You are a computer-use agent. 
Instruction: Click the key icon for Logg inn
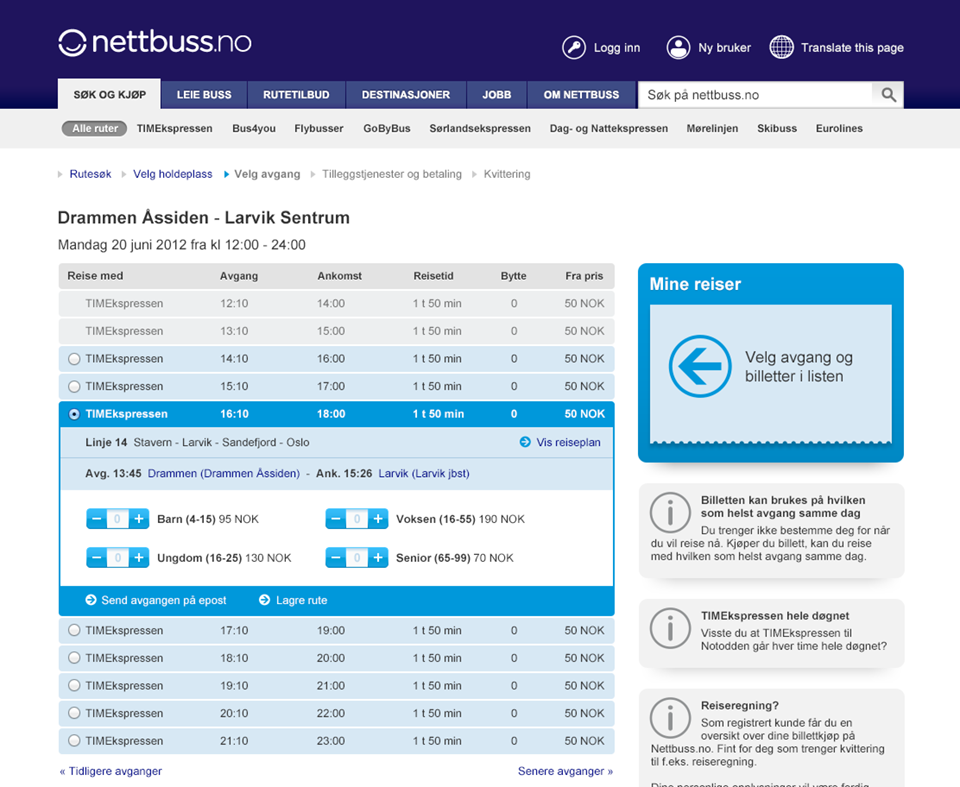(x=574, y=48)
